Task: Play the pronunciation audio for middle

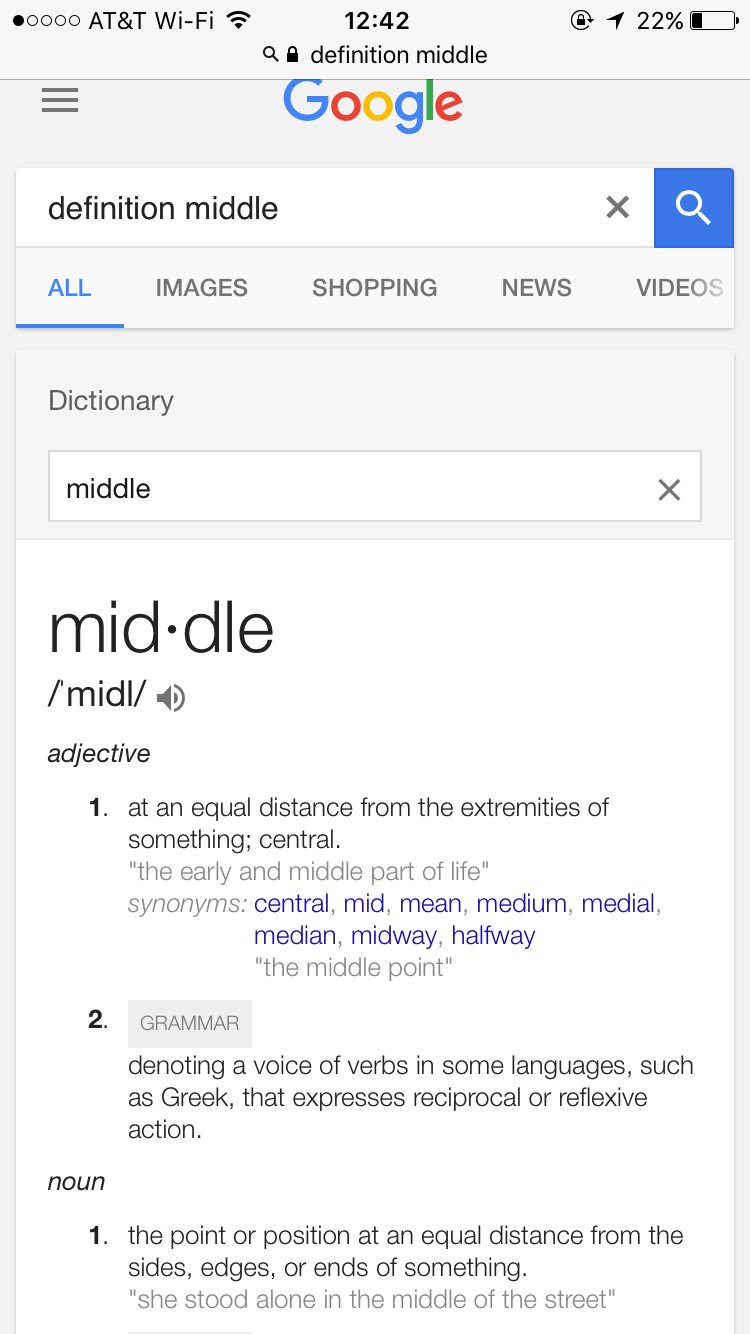Action: [x=171, y=697]
